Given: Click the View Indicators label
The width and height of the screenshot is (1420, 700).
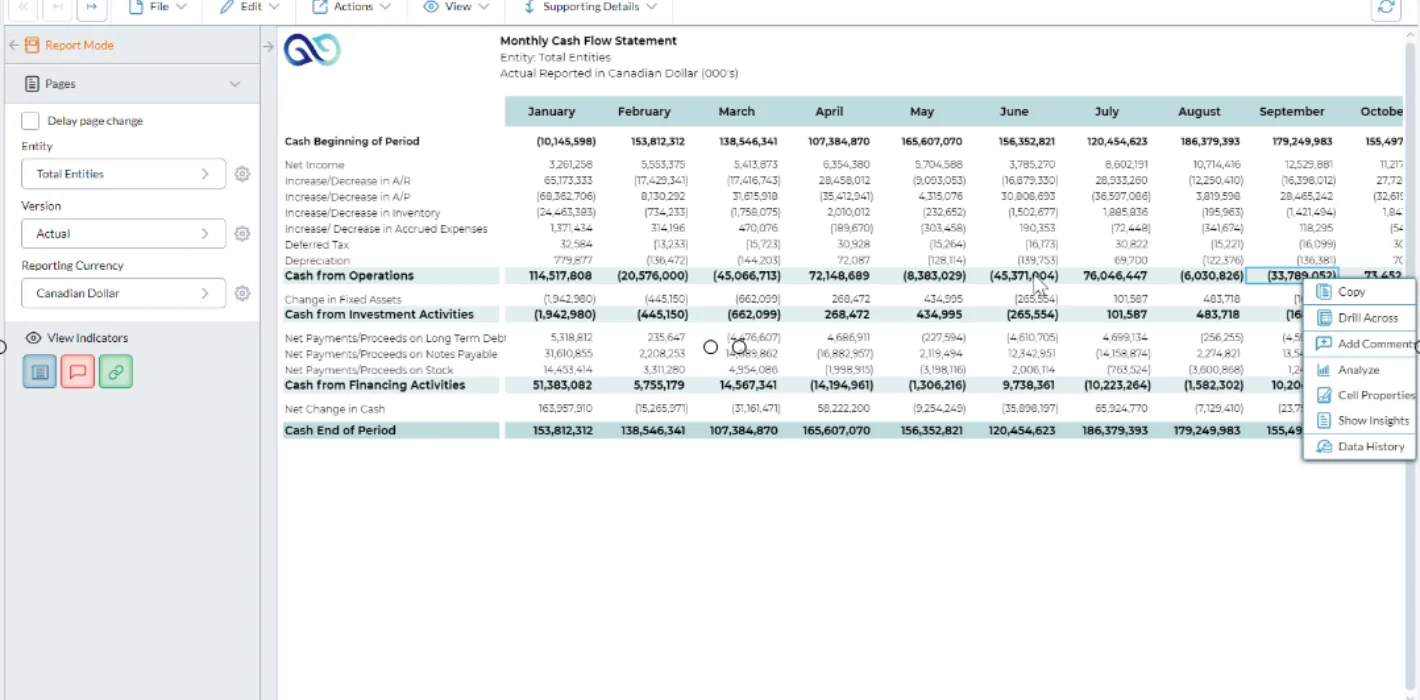Looking at the screenshot, I should 87,338.
